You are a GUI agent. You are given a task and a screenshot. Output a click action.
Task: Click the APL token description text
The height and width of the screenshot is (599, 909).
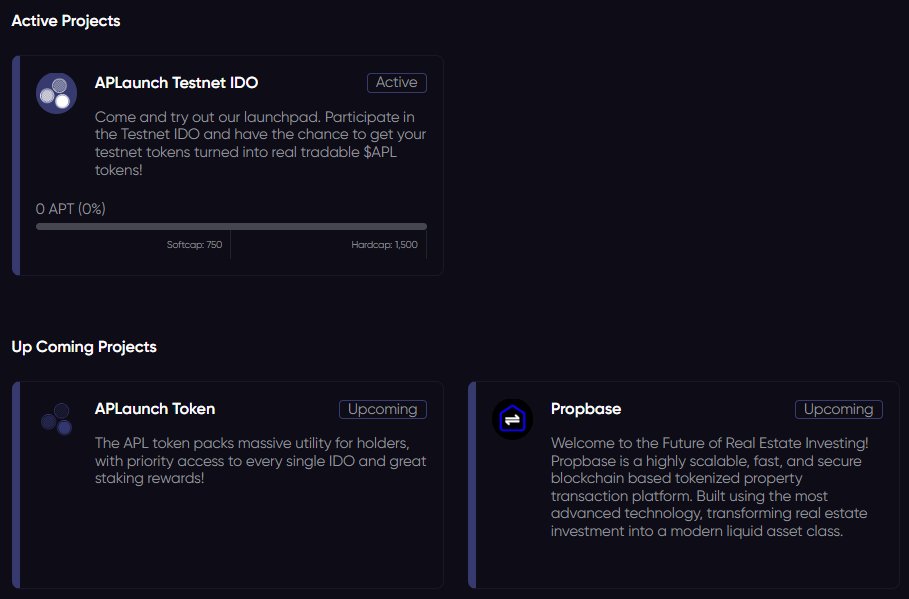pos(260,460)
